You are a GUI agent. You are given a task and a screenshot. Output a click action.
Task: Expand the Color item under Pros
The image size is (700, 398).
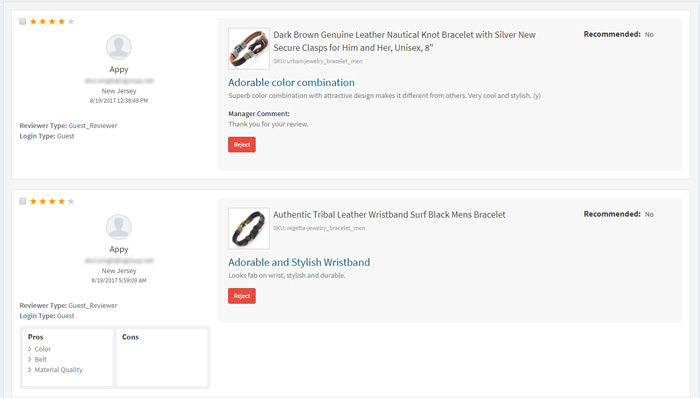click(x=40, y=349)
